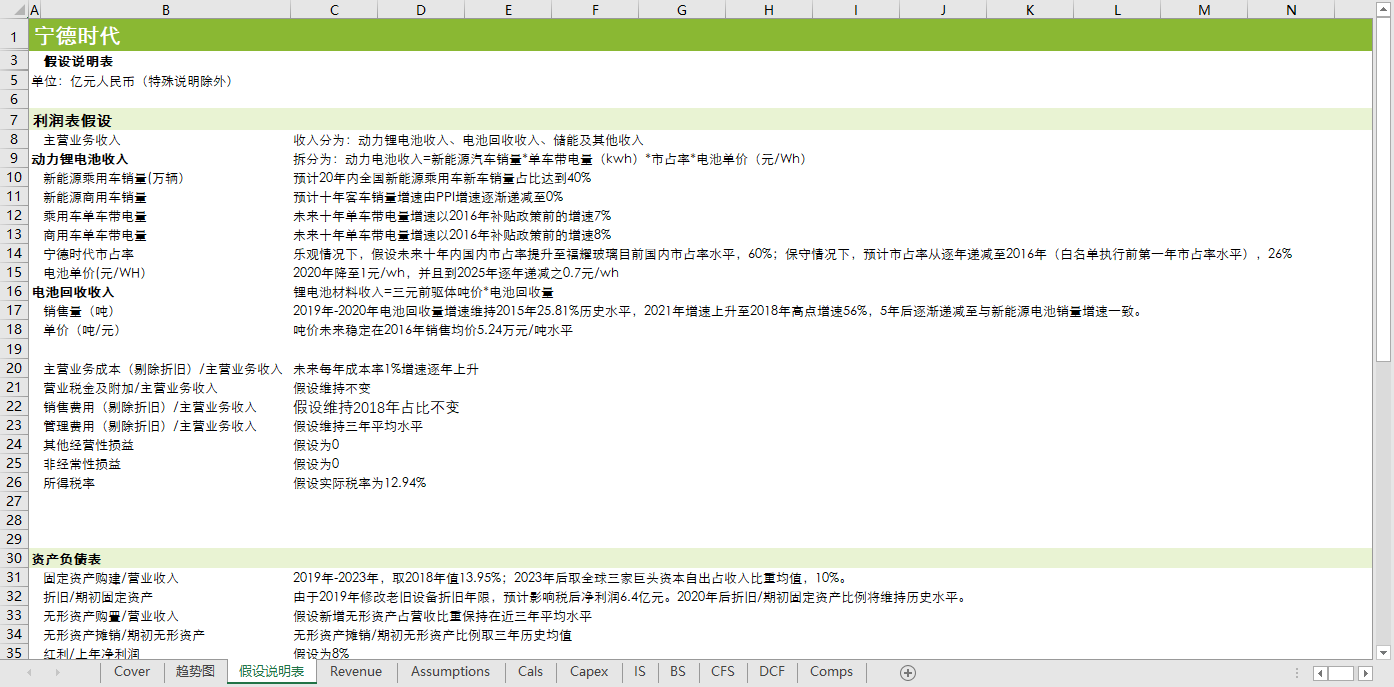Click the select-all corner of the grid
This screenshot has width=1394, height=687.
point(14,9)
